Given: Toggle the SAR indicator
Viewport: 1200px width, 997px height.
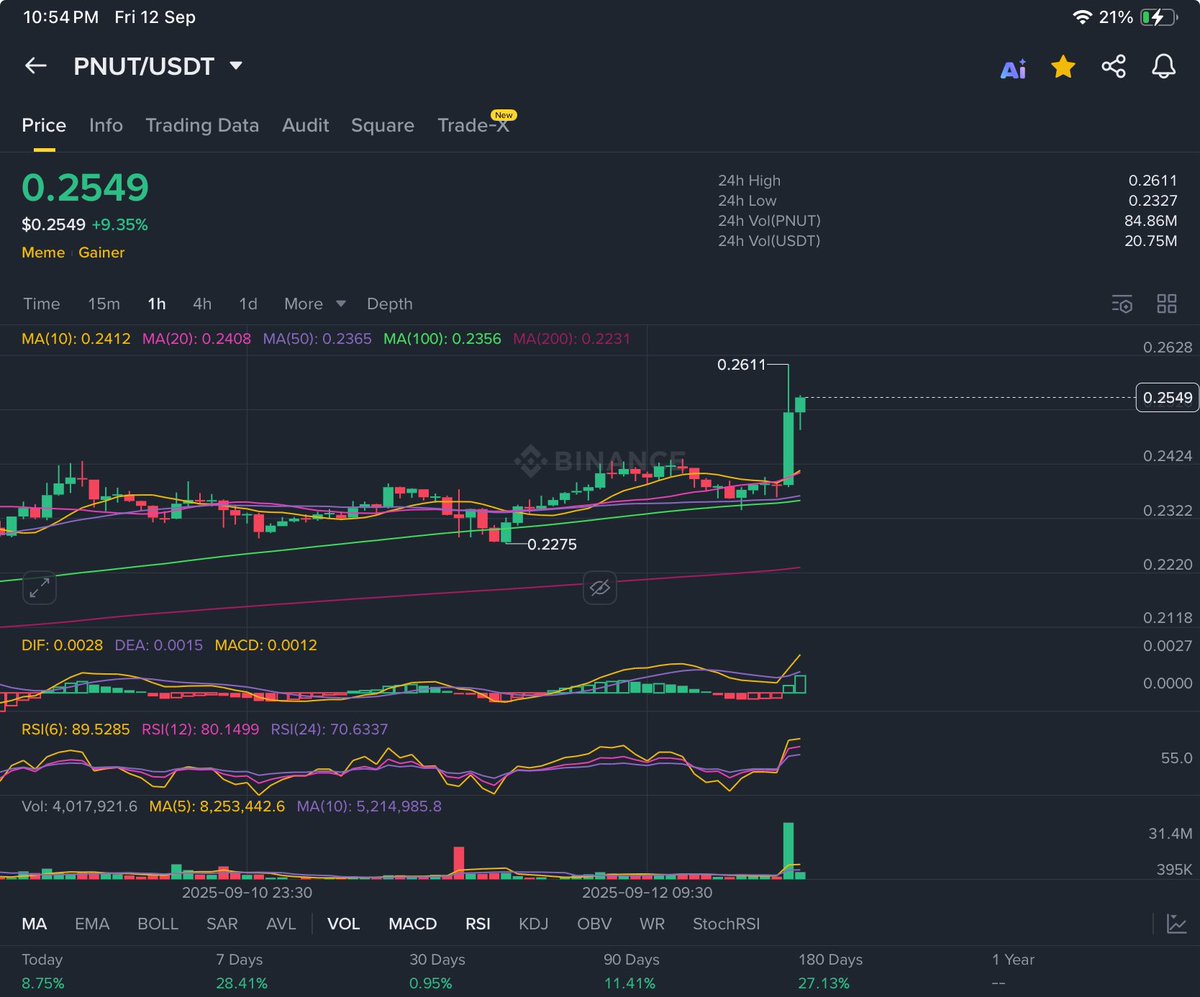Looking at the screenshot, I should [x=222, y=924].
